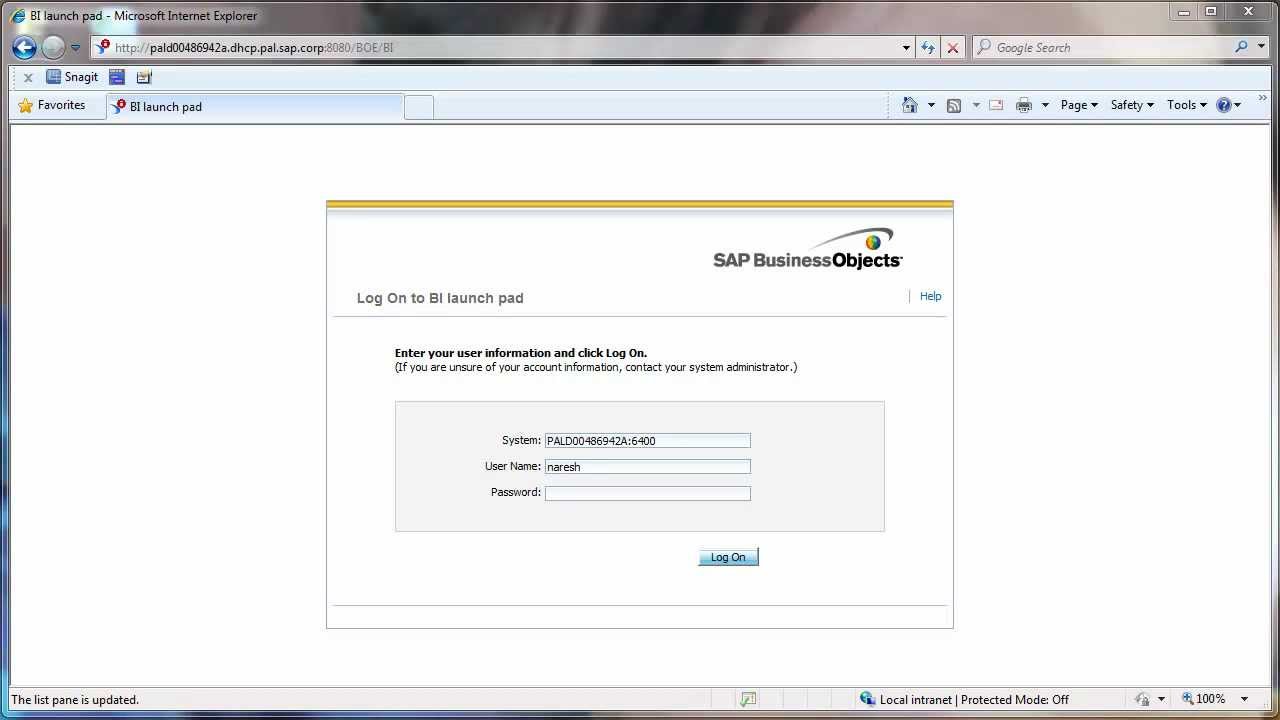Click the Snagit capture button
1280x720 pixels.
pyautogui.click(x=72, y=77)
